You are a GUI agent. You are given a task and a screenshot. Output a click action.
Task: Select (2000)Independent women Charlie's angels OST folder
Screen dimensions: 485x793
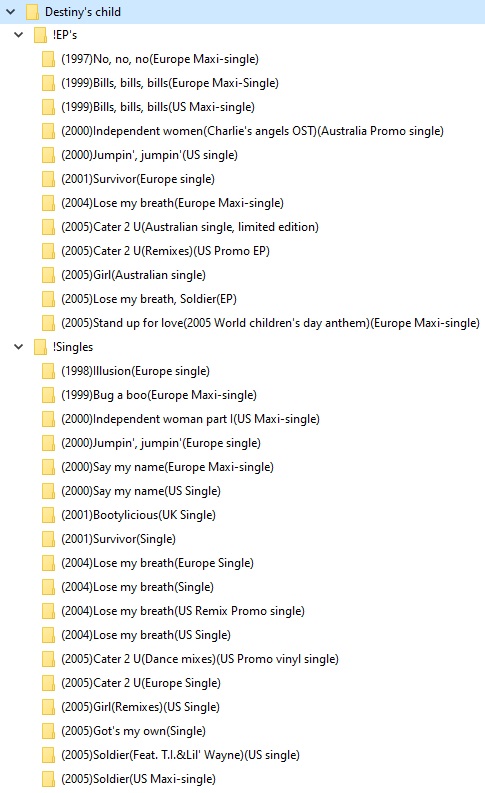click(252, 131)
